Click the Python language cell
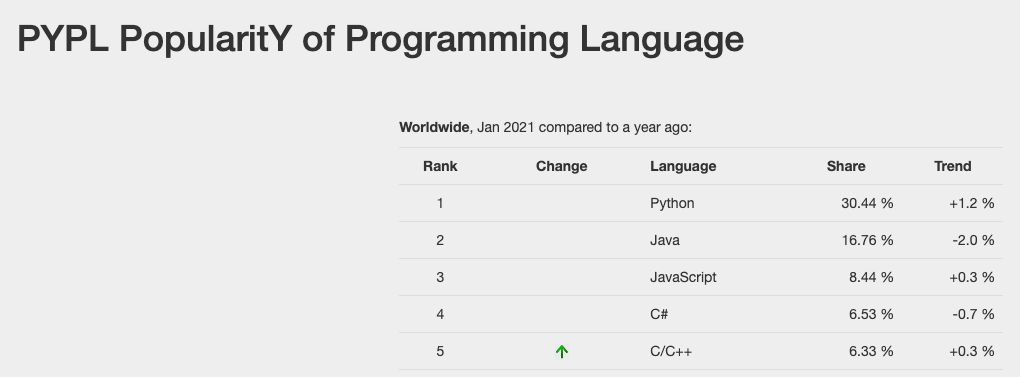Image resolution: width=1020 pixels, height=377 pixels. [x=672, y=203]
